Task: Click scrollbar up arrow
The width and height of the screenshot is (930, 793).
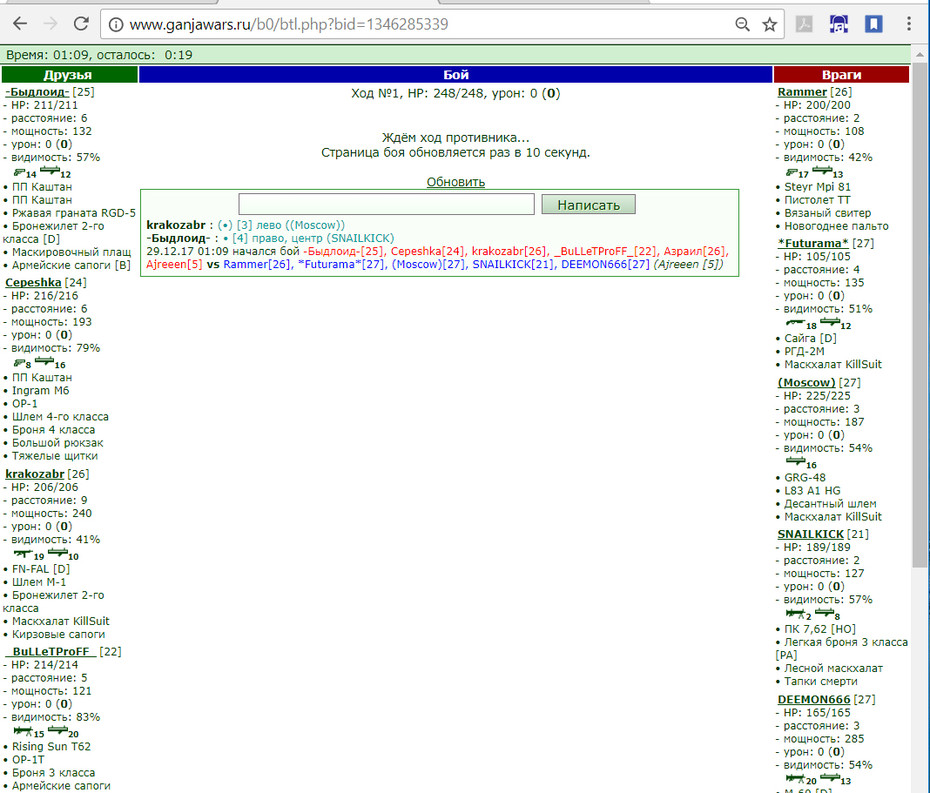Action: coord(920,54)
